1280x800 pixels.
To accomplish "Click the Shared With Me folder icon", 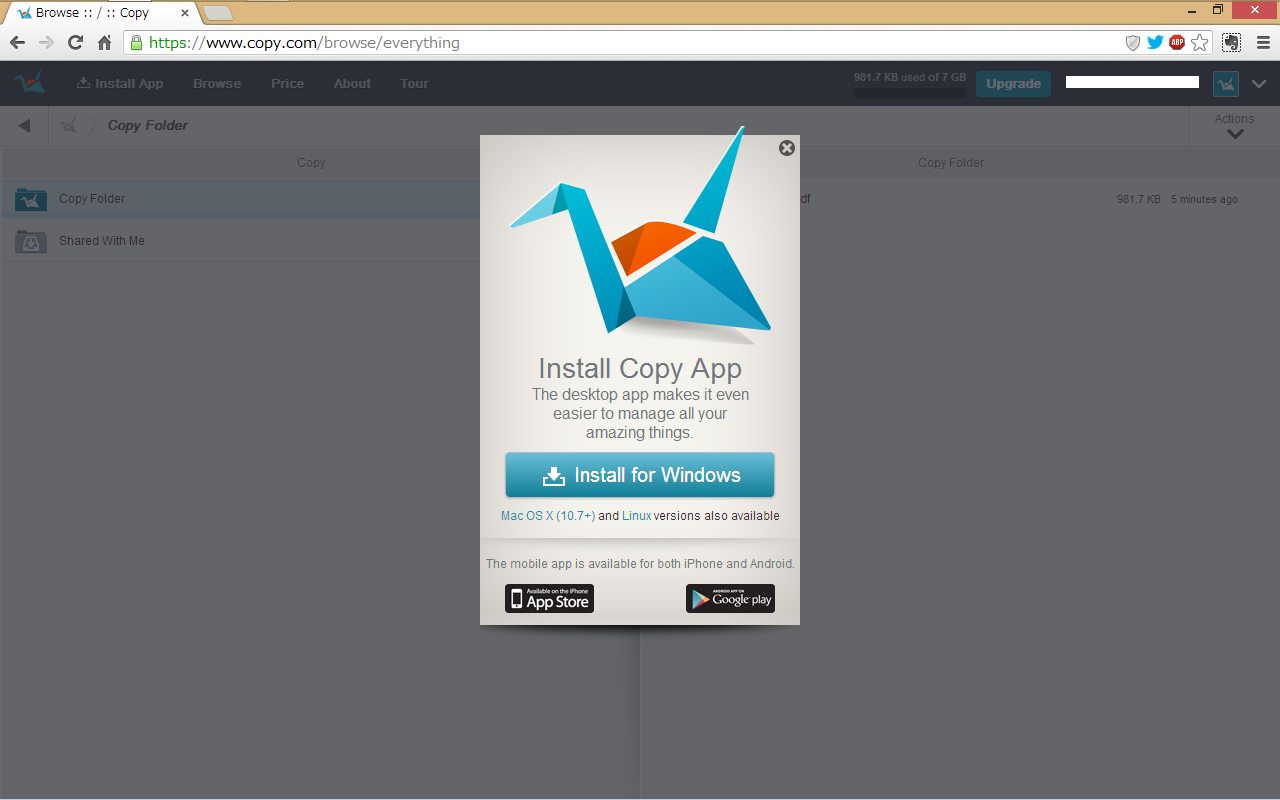I will pyautogui.click(x=31, y=241).
